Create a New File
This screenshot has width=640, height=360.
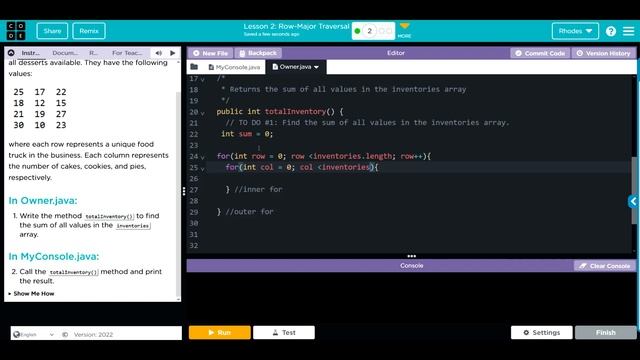(x=211, y=53)
